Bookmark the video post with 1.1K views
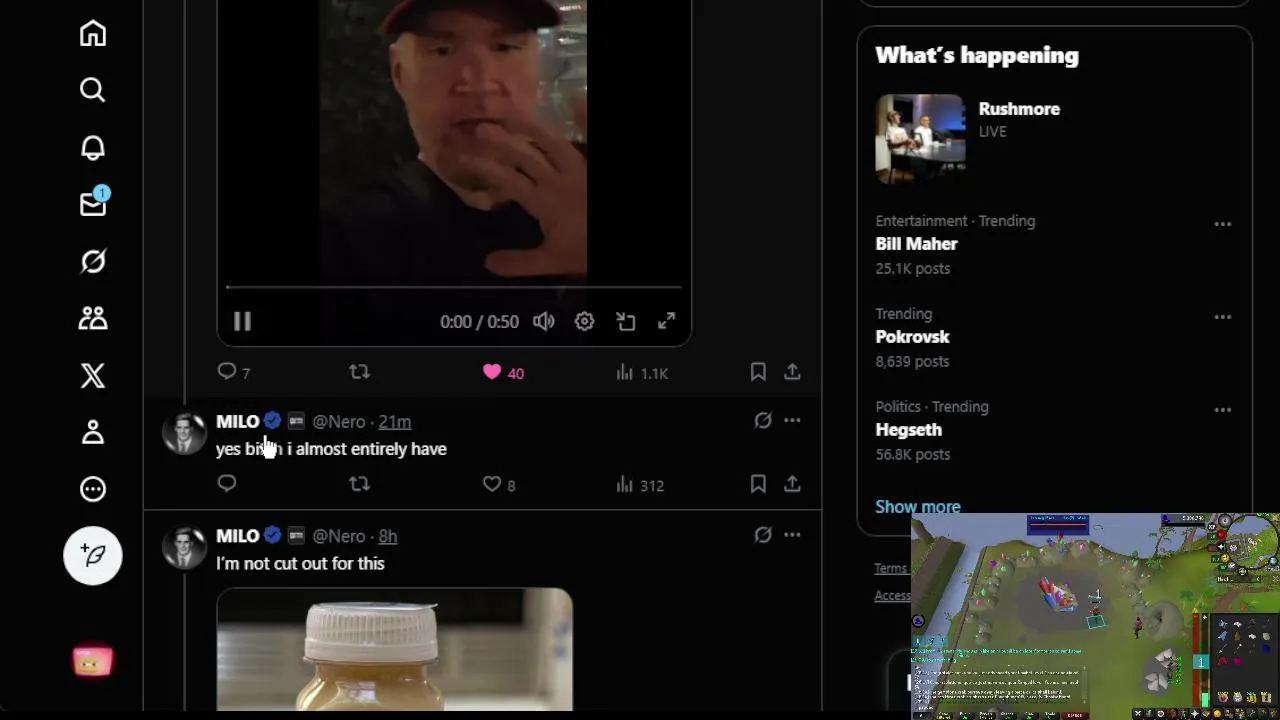1280x720 pixels. [x=758, y=372]
